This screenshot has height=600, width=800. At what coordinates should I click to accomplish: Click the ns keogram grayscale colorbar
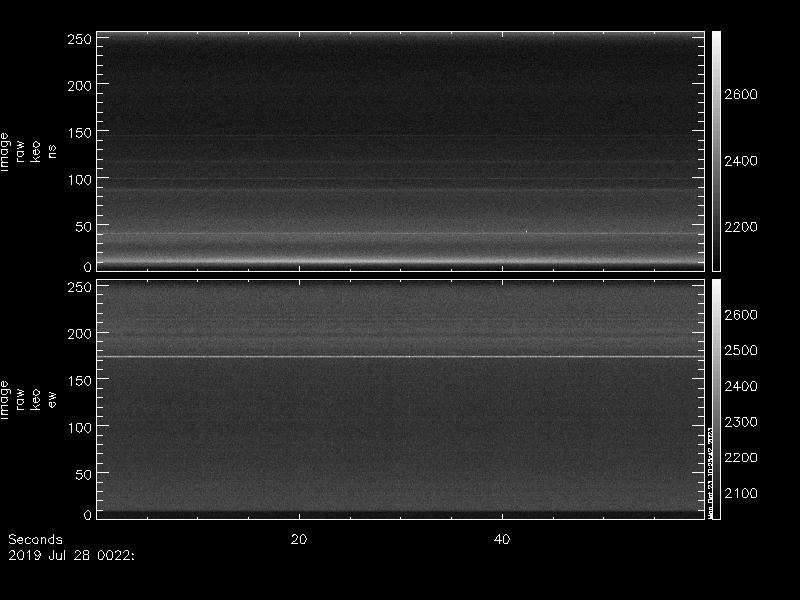716,152
